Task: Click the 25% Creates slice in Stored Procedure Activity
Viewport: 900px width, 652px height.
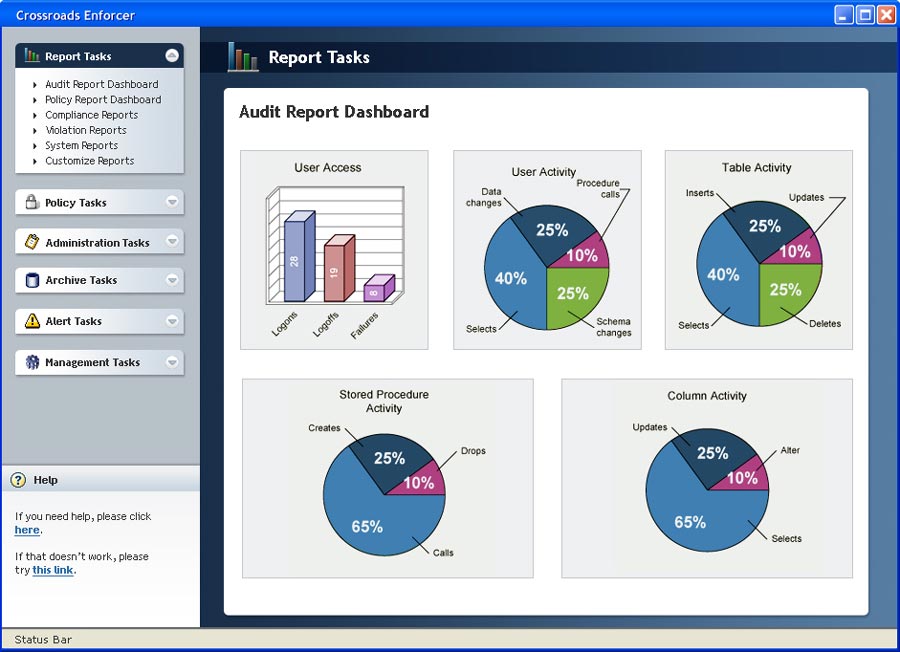Action: pos(390,457)
